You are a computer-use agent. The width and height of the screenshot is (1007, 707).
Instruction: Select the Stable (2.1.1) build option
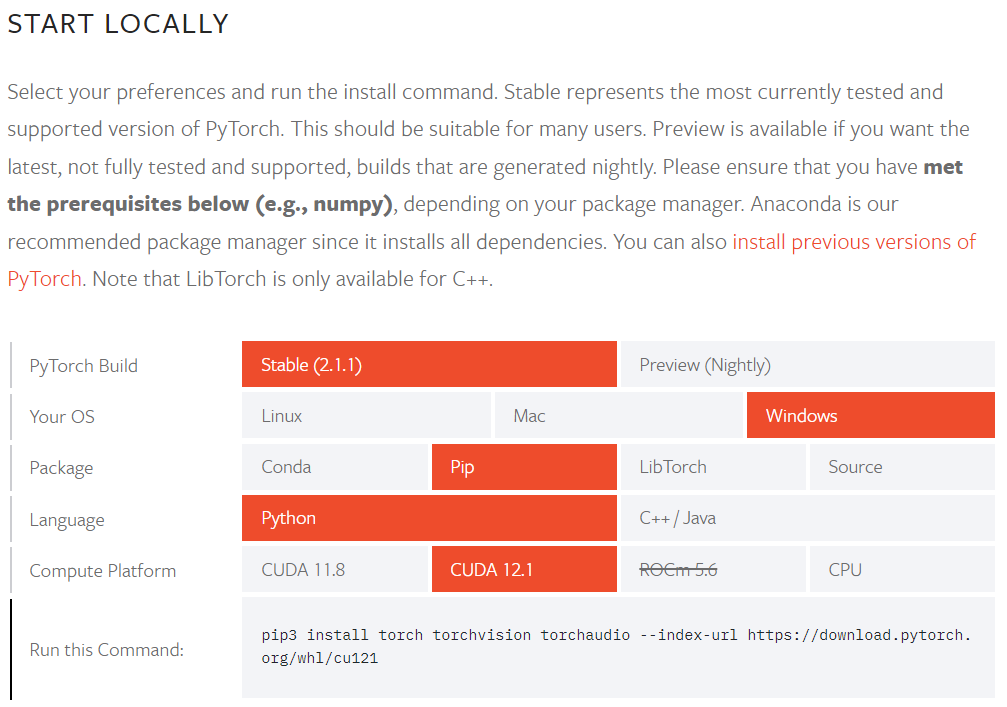click(429, 365)
